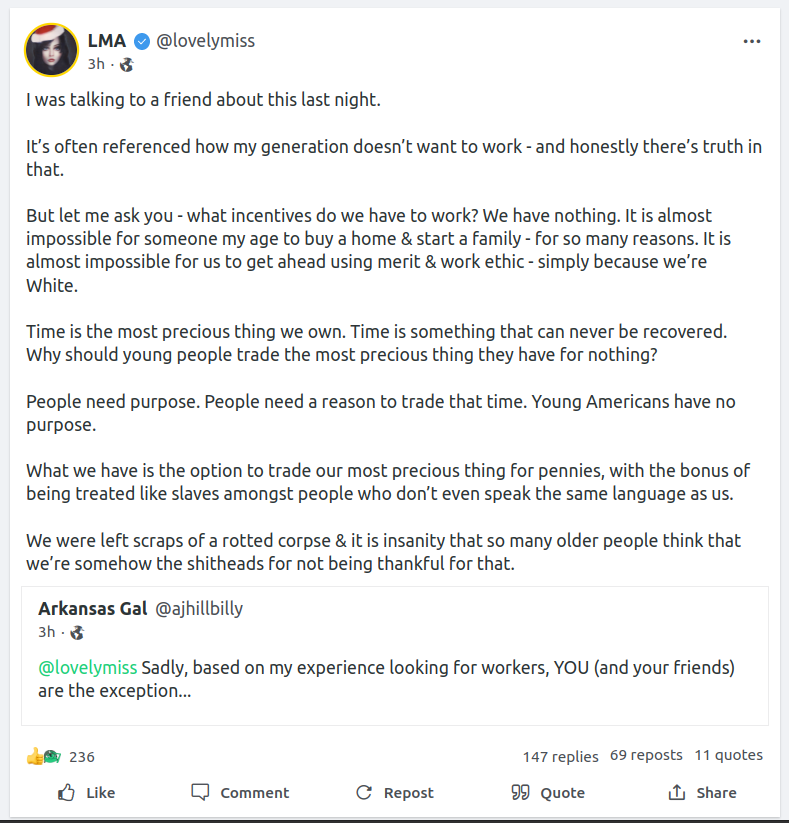Open the three-dot post options menu
Viewport: 789px width, 823px height.
[x=752, y=42]
